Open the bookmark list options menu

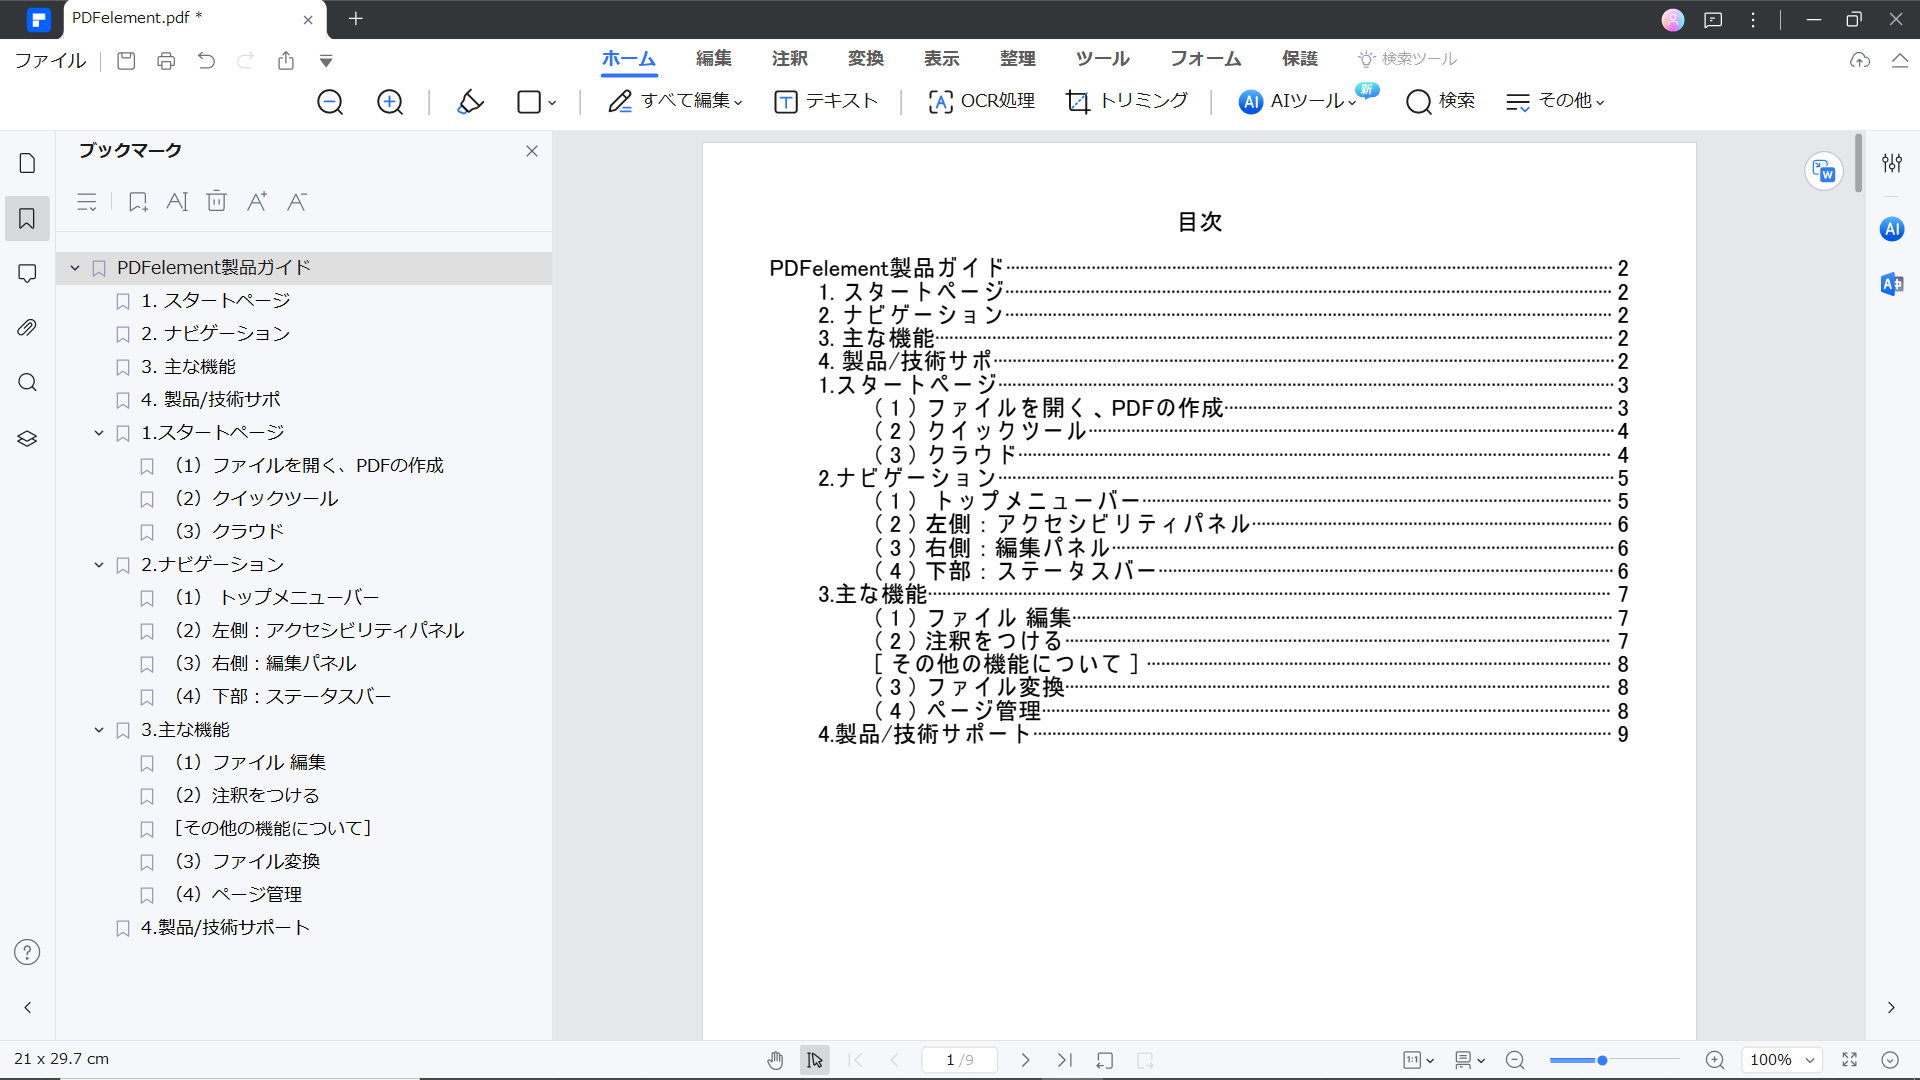(87, 202)
